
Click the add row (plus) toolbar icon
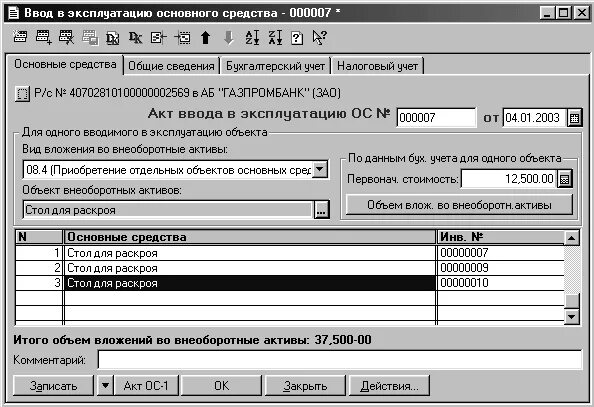click(44, 37)
